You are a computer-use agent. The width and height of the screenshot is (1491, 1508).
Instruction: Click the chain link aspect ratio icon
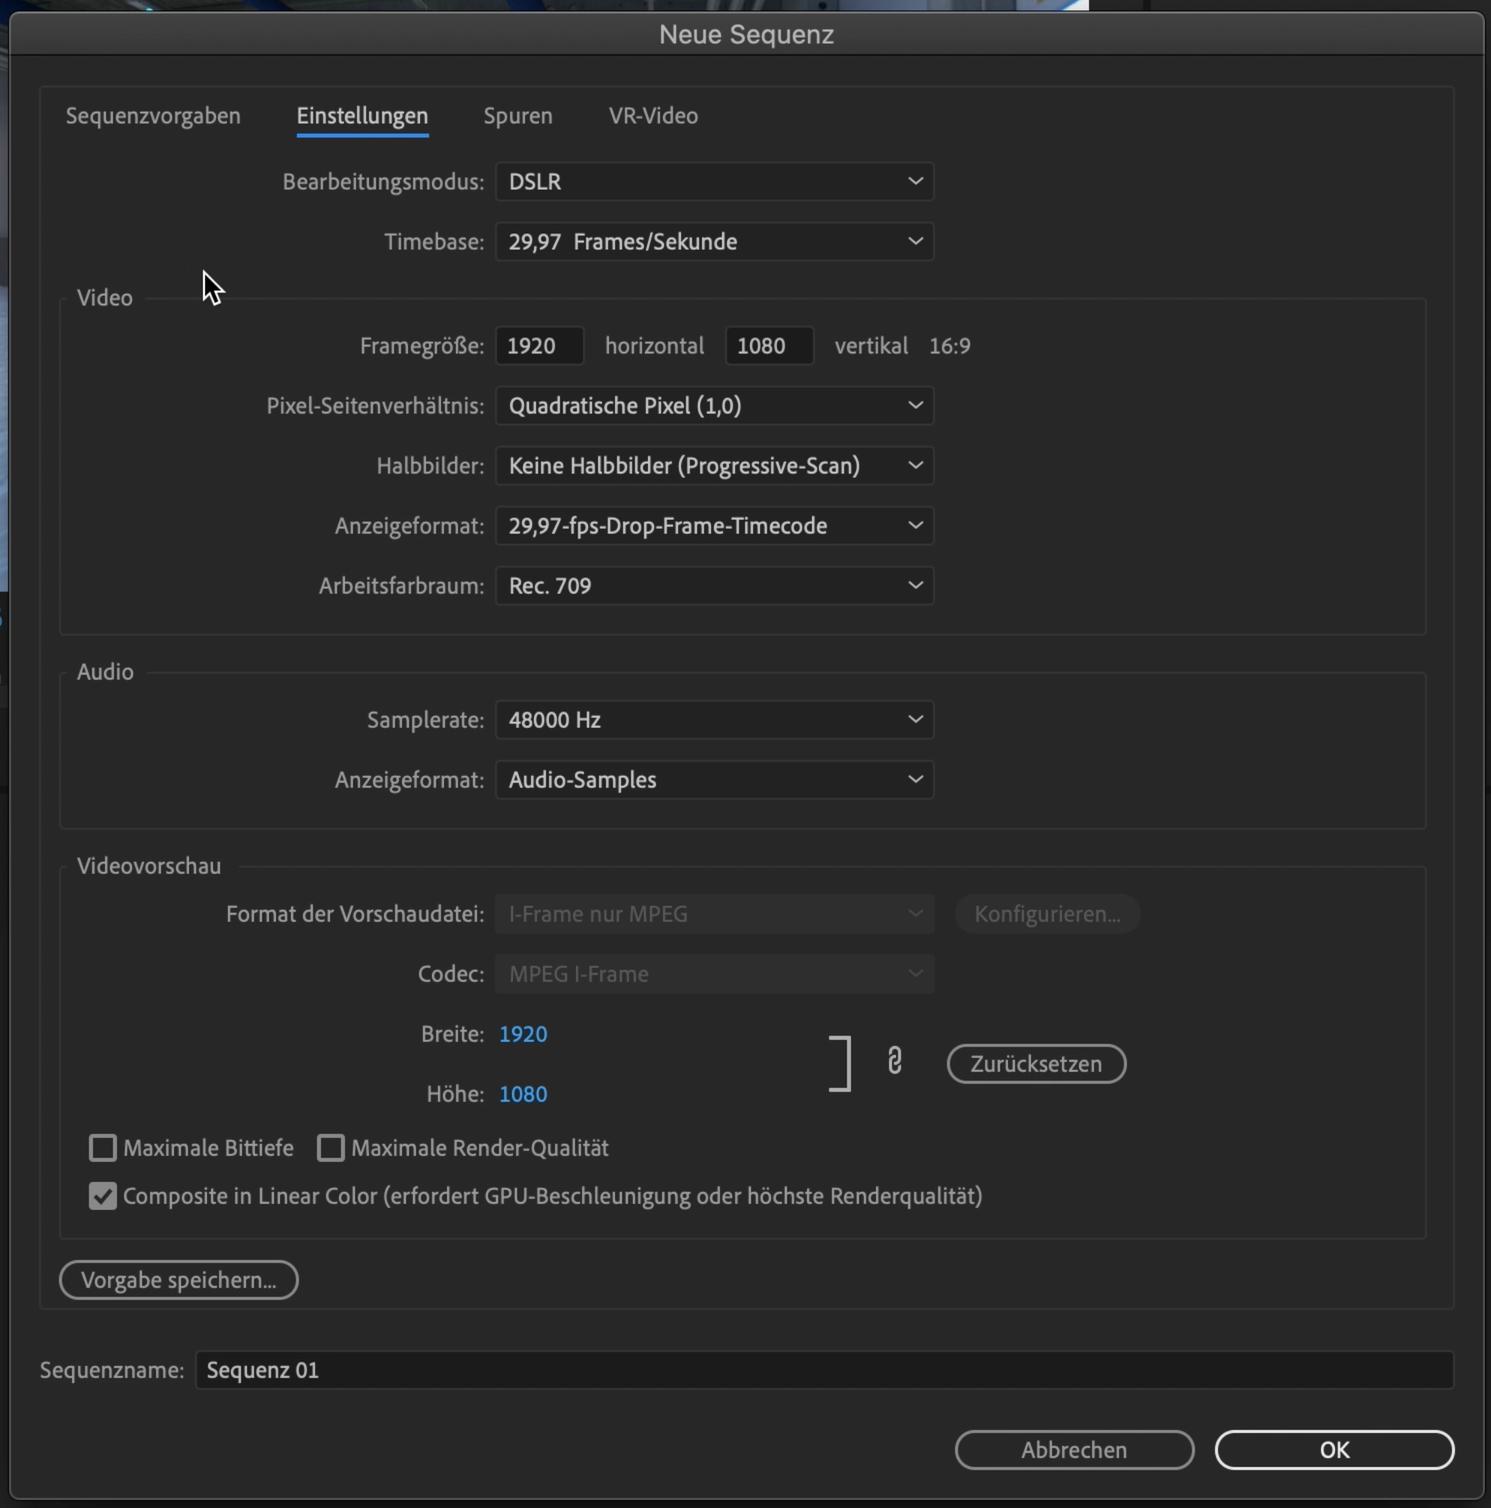(x=894, y=1061)
